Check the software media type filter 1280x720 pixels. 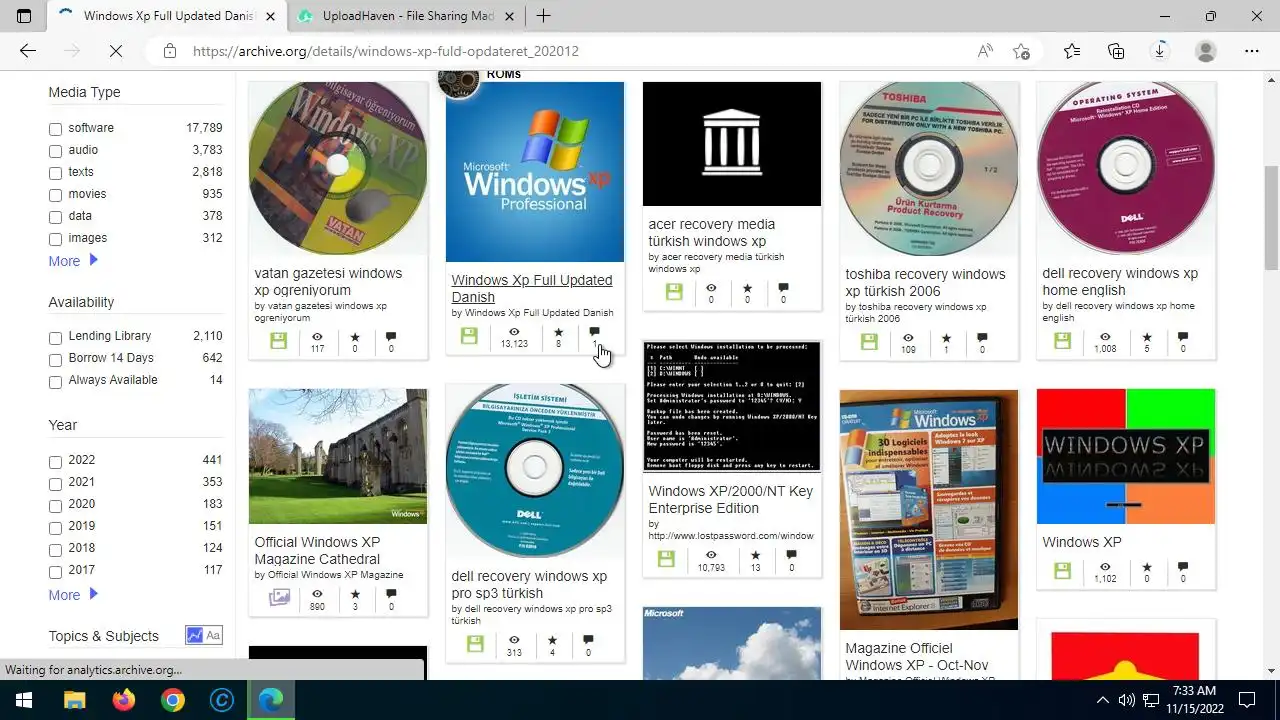pos(55,129)
